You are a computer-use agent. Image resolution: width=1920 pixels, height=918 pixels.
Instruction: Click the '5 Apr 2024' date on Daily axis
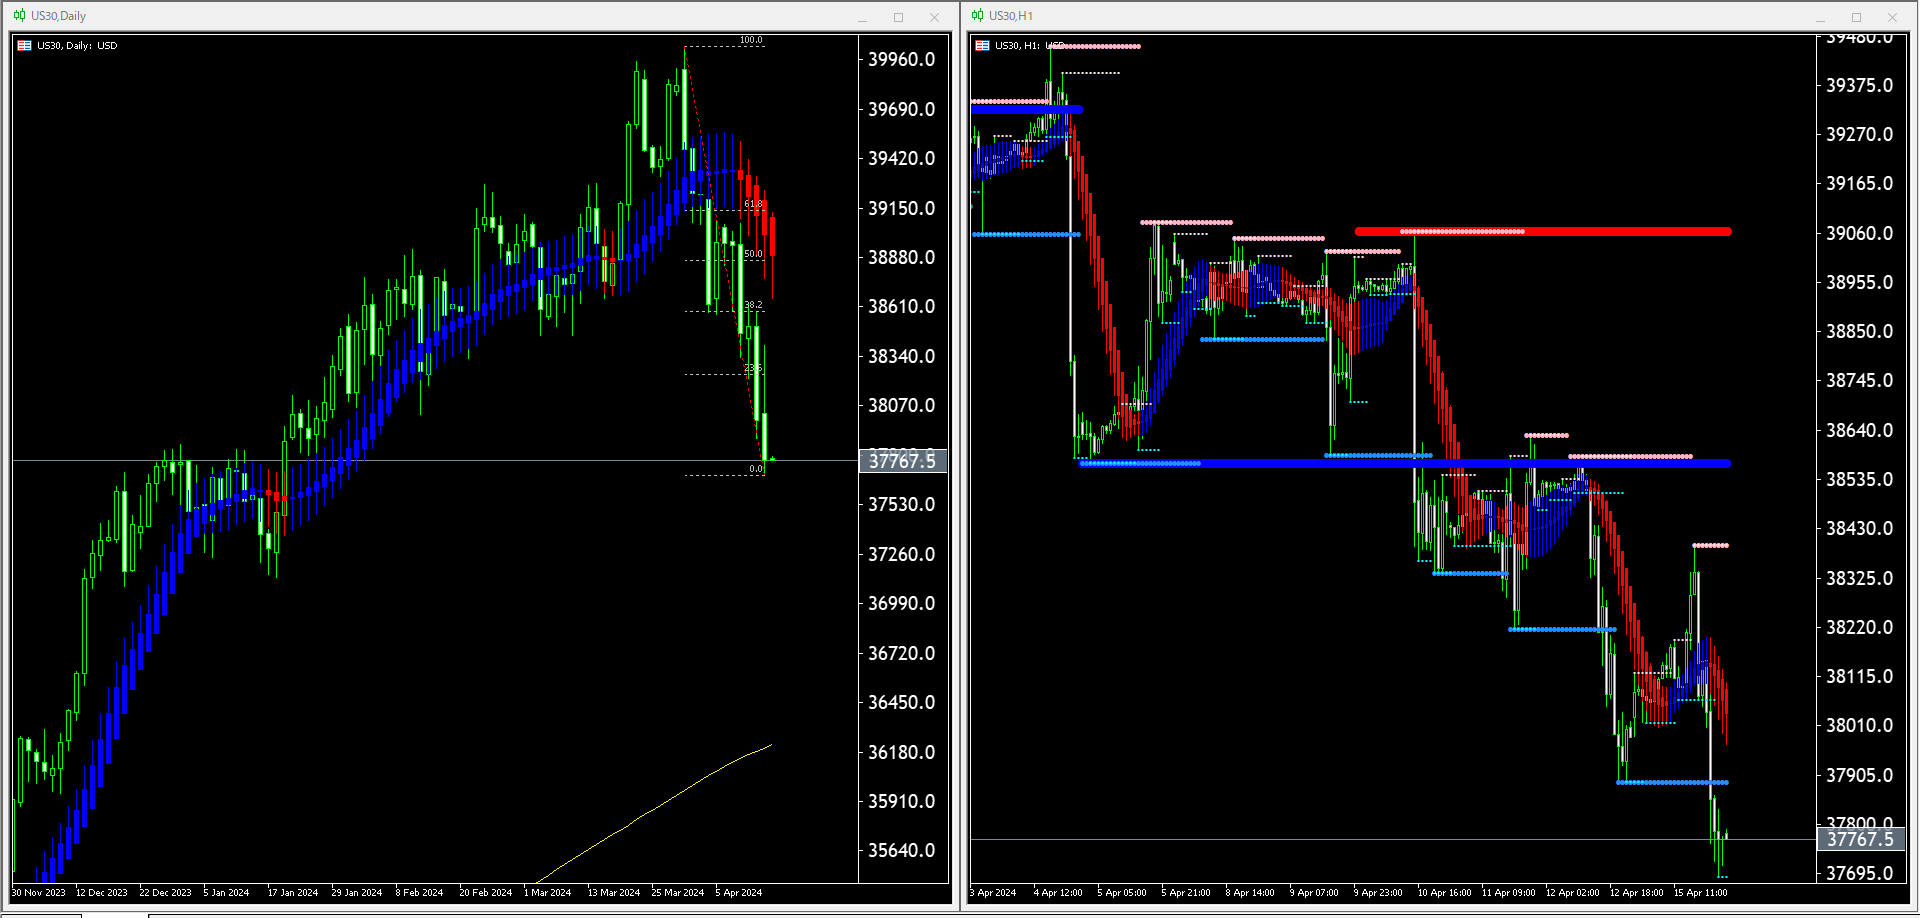coord(739,893)
